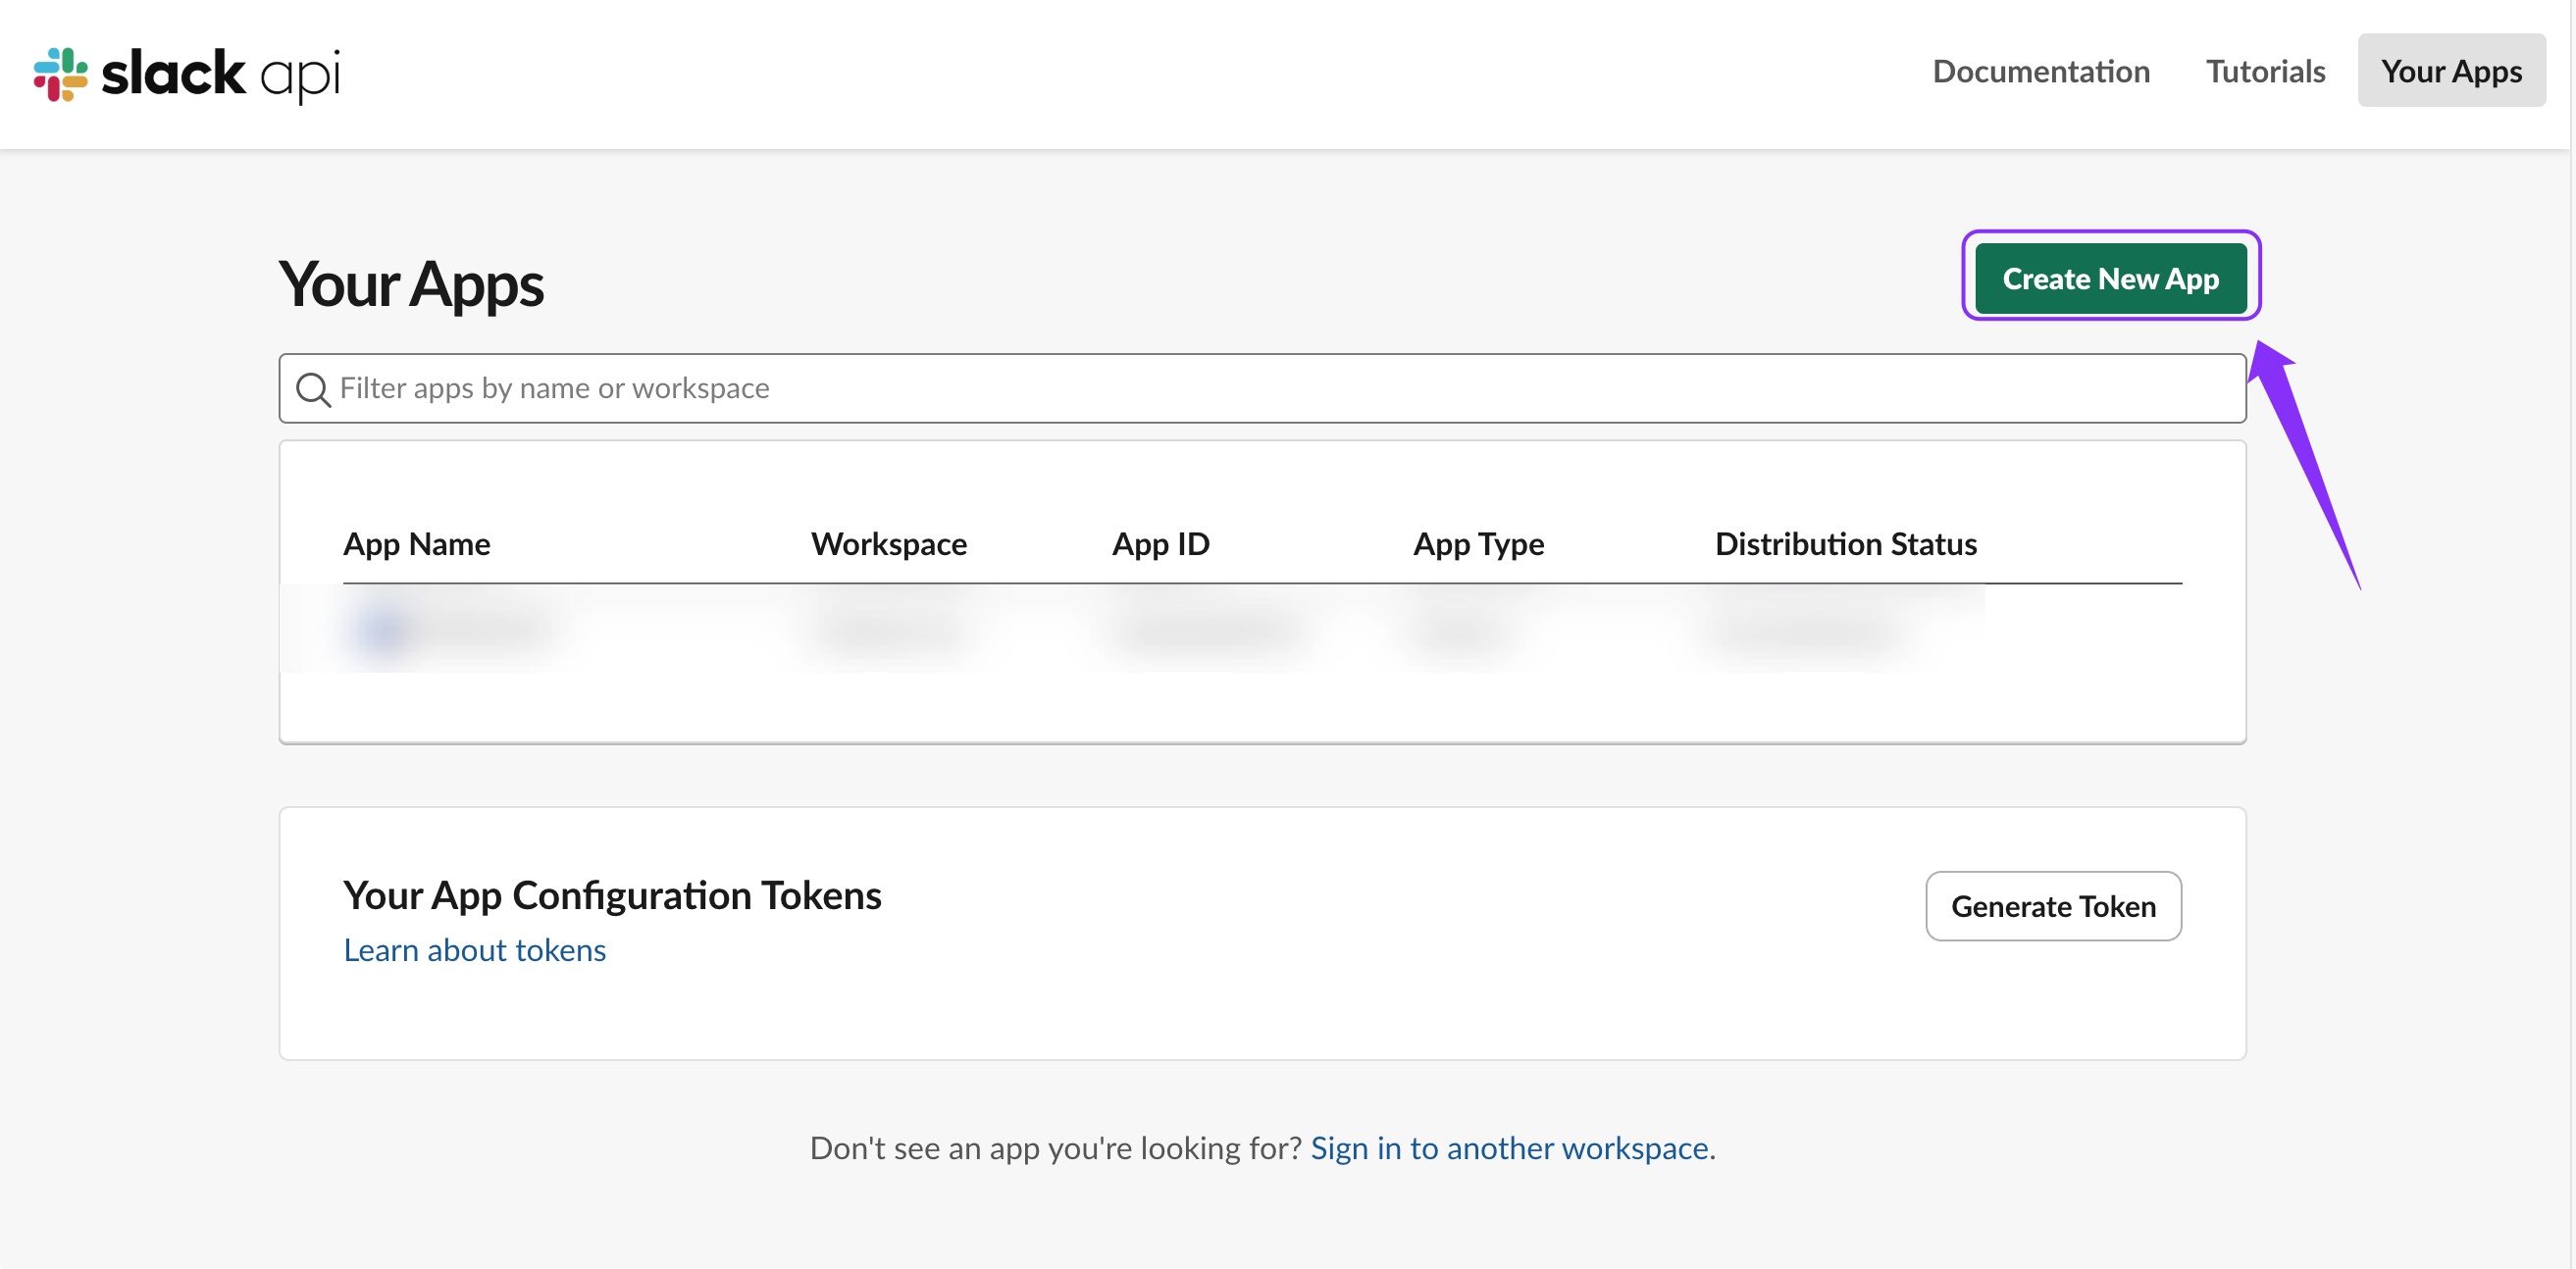Open the Tutorials navigation link
This screenshot has width=2576, height=1269.
tap(2265, 71)
